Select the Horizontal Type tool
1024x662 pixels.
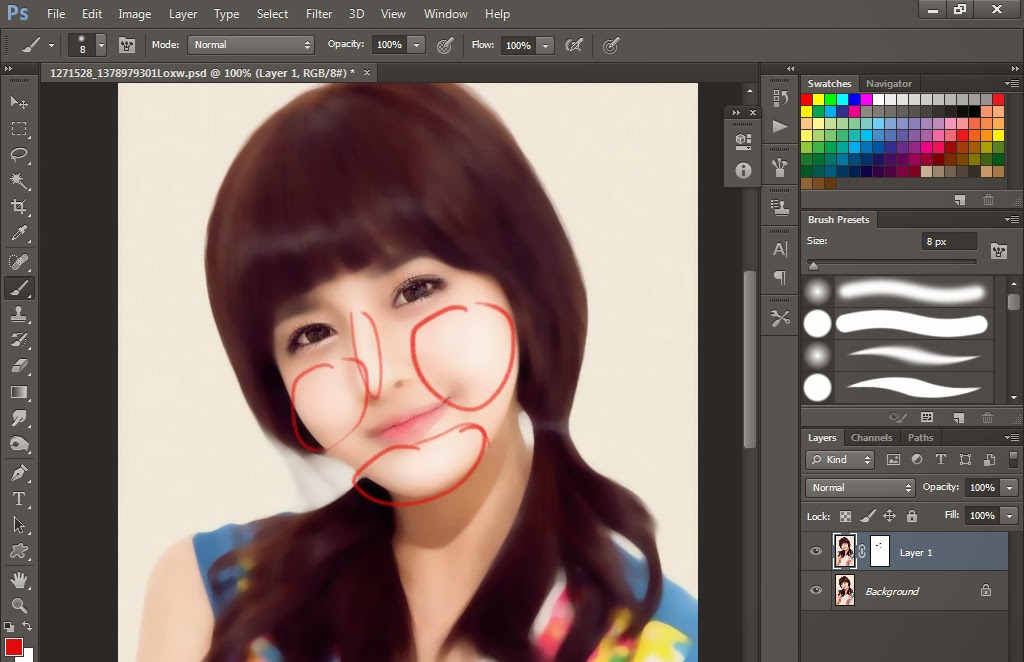(19, 499)
